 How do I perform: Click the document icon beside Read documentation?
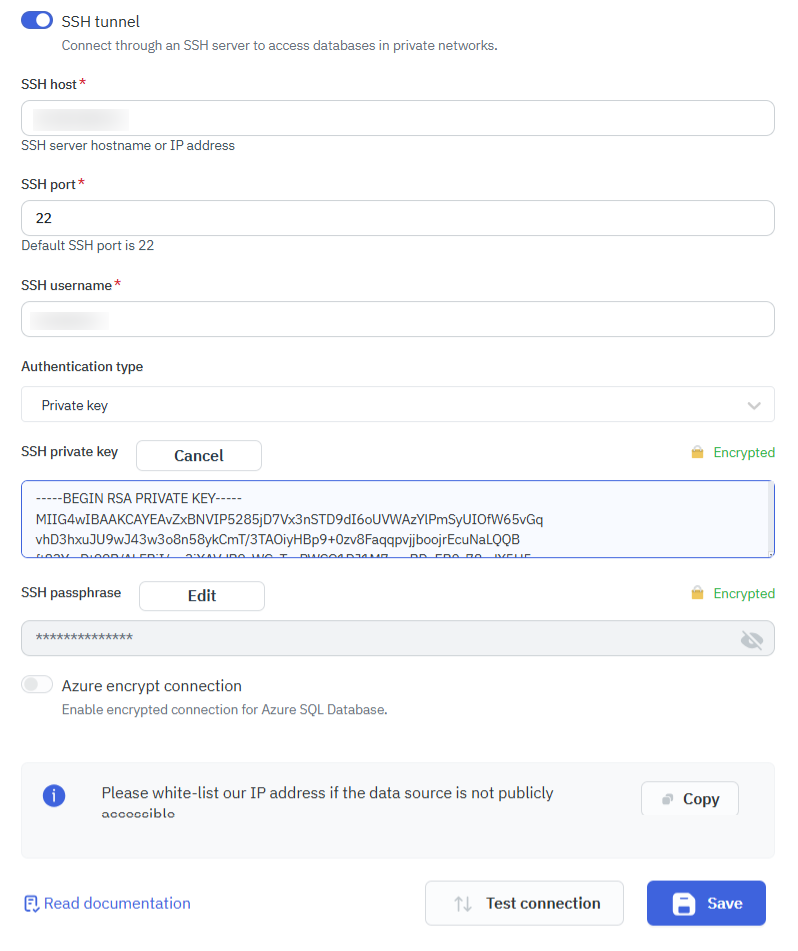32,903
